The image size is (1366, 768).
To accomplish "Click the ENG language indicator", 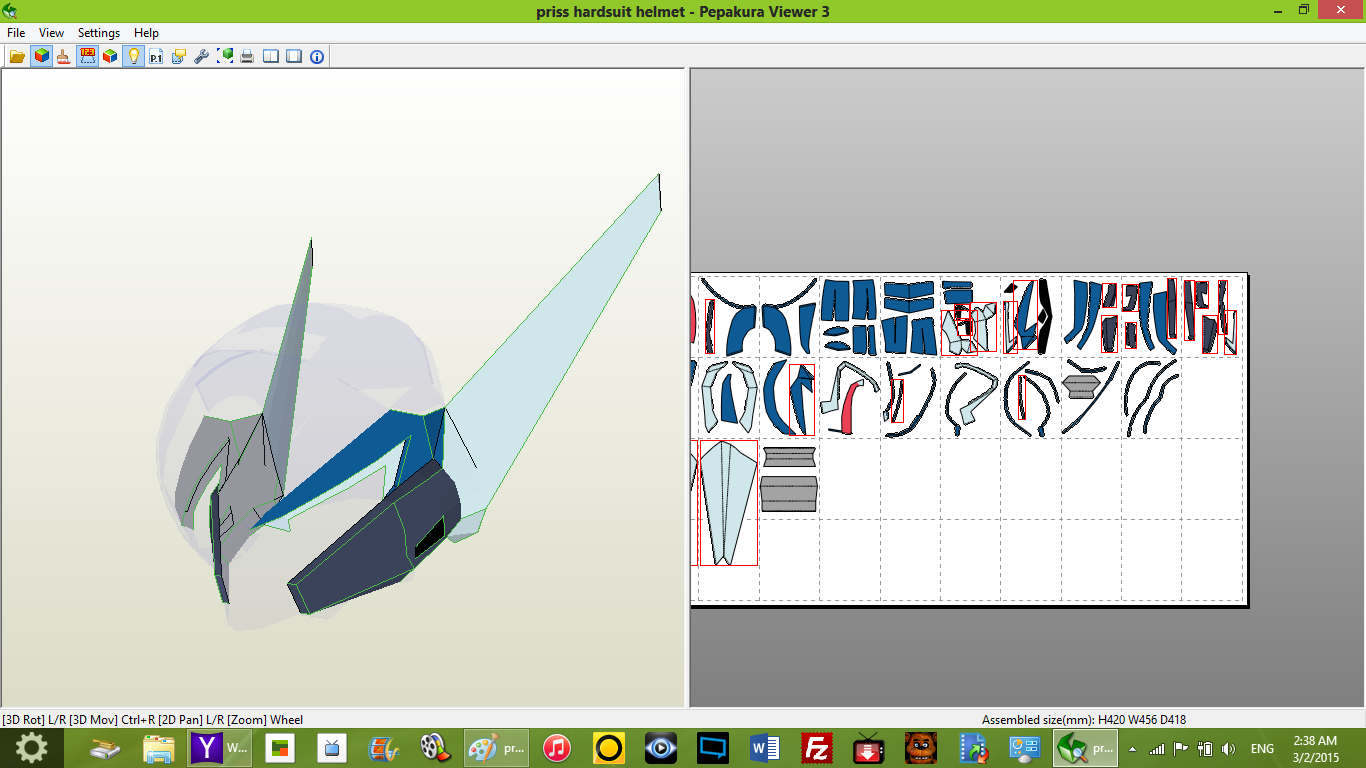I will tap(1262, 749).
